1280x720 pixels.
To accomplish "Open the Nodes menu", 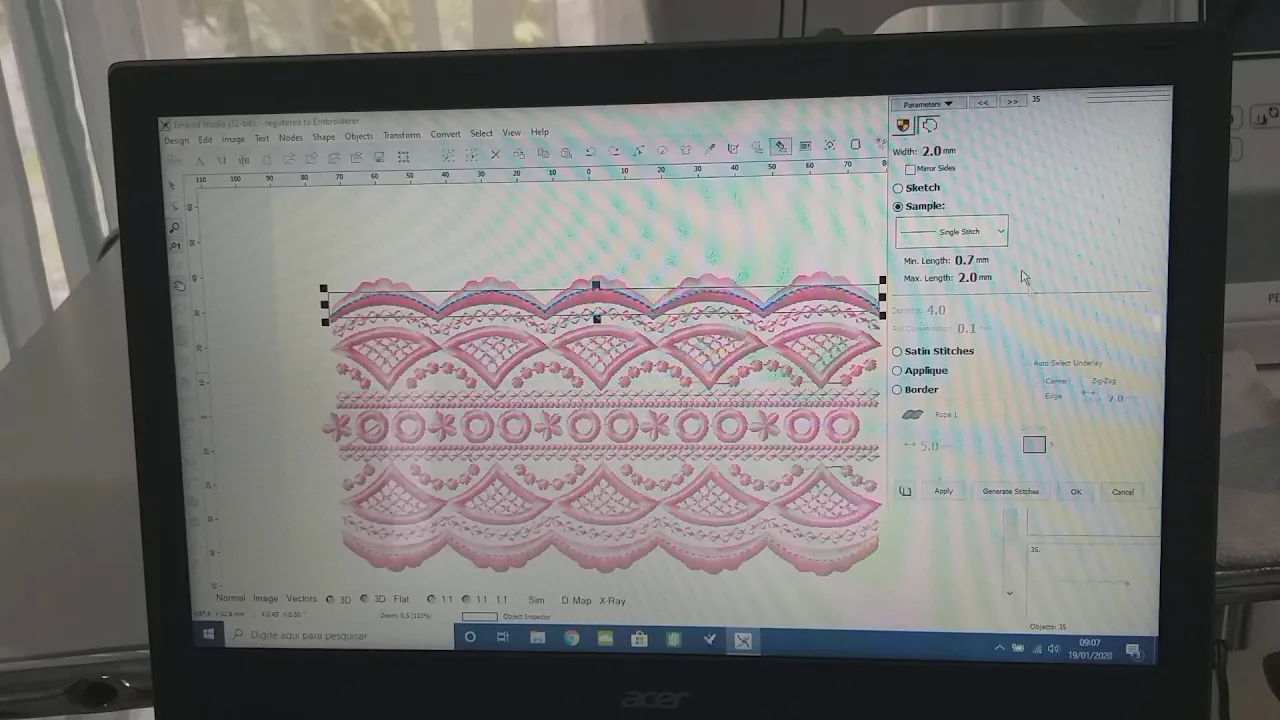I will pyautogui.click(x=290, y=138).
